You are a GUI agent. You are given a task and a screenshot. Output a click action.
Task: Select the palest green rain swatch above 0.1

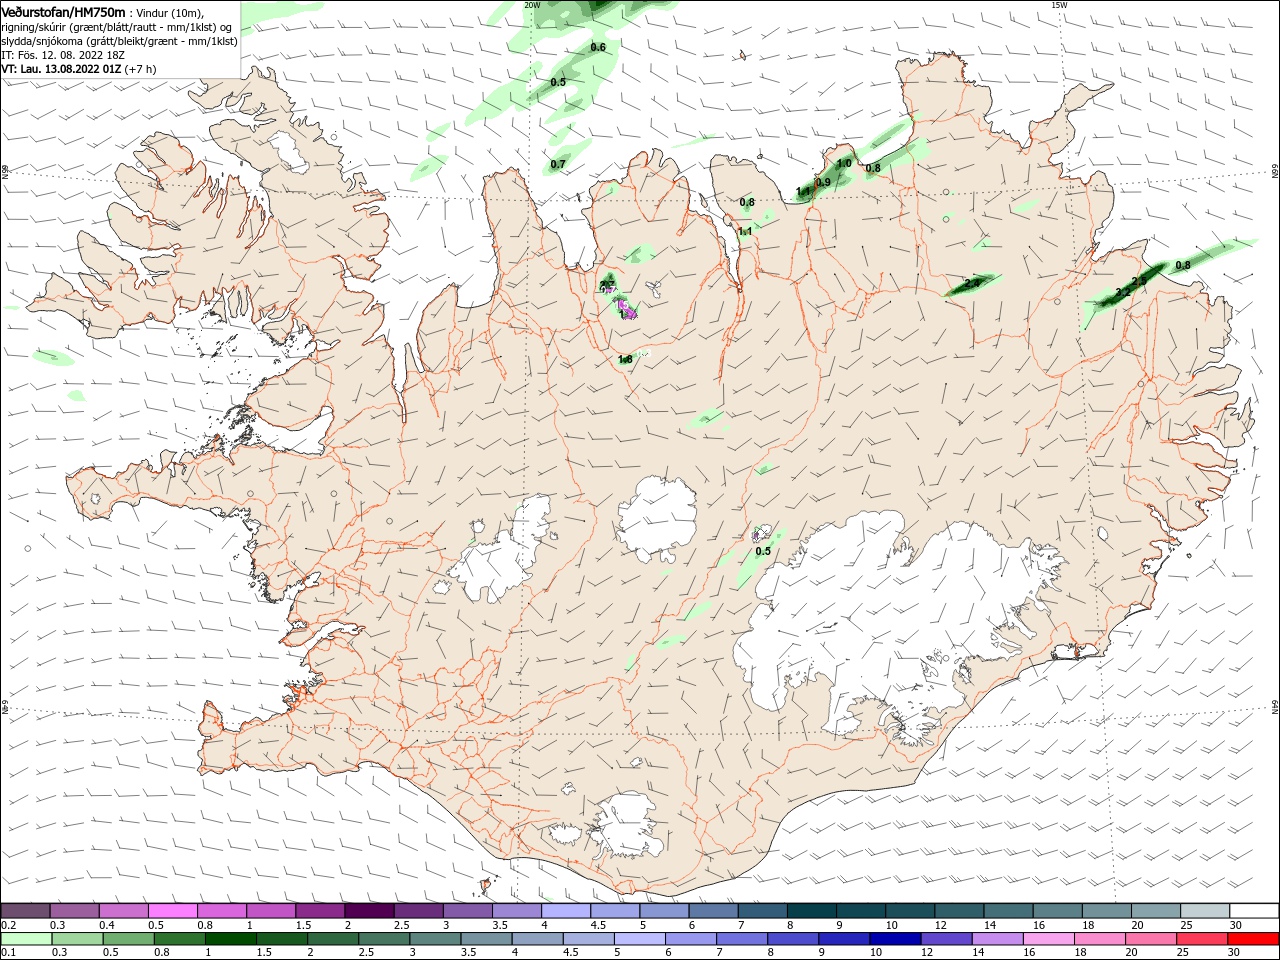pos(26,939)
